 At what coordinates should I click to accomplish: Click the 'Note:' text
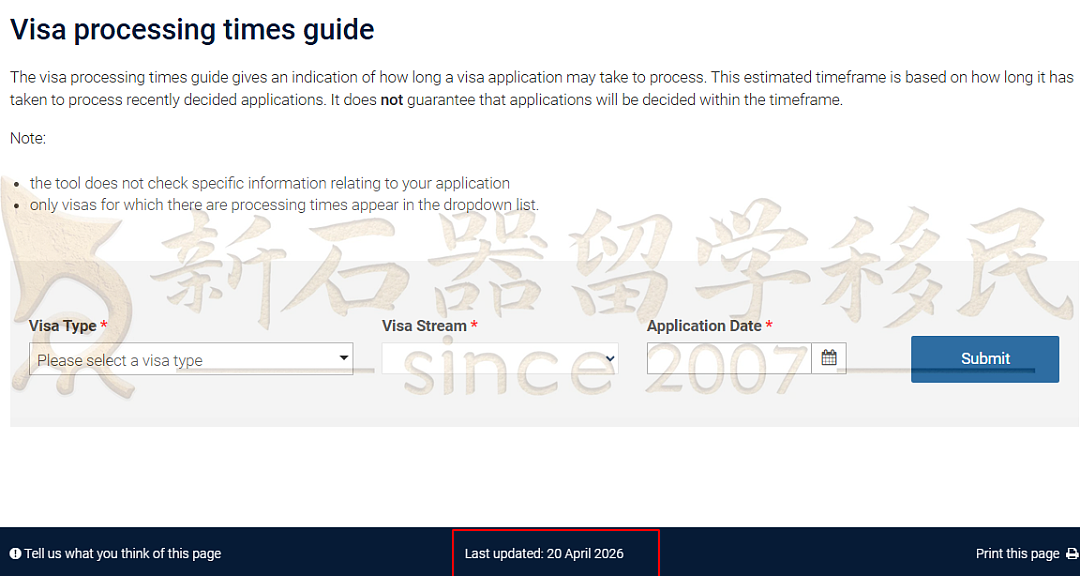pos(28,138)
